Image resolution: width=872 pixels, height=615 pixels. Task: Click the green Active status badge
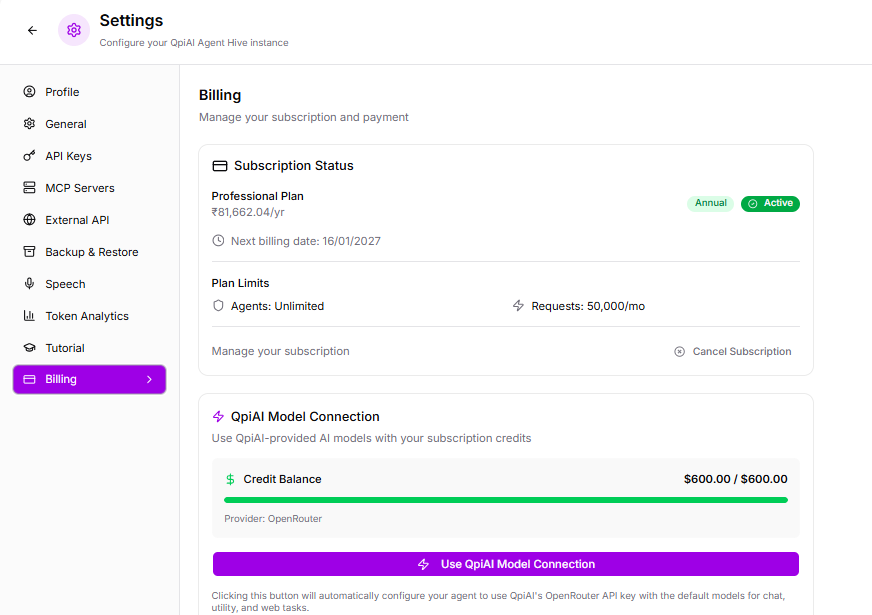[x=770, y=203]
